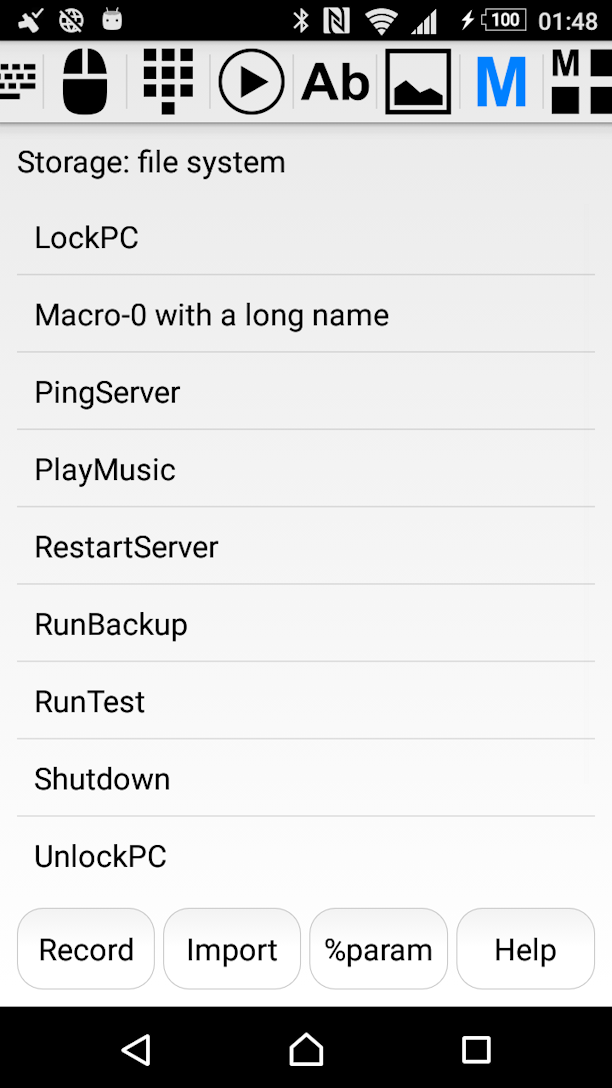612x1088 pixels.
Task: Select the RunBackup macro
Action: point(306,624)
